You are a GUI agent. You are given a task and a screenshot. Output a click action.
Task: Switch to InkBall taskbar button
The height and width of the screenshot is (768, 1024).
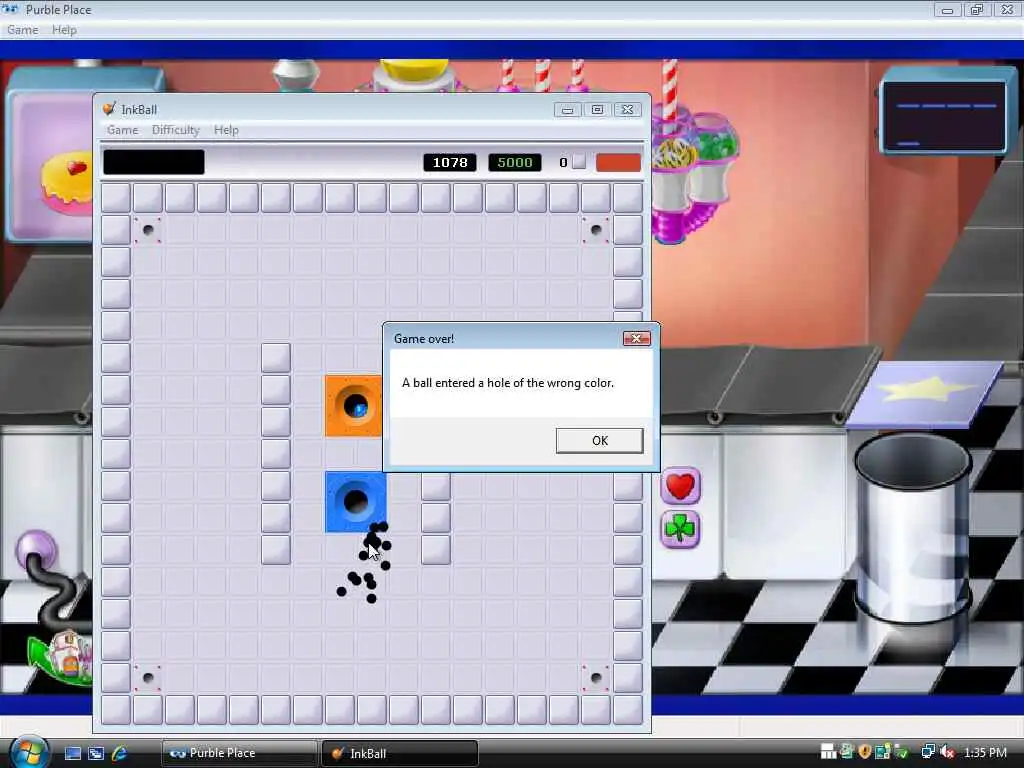400,753
